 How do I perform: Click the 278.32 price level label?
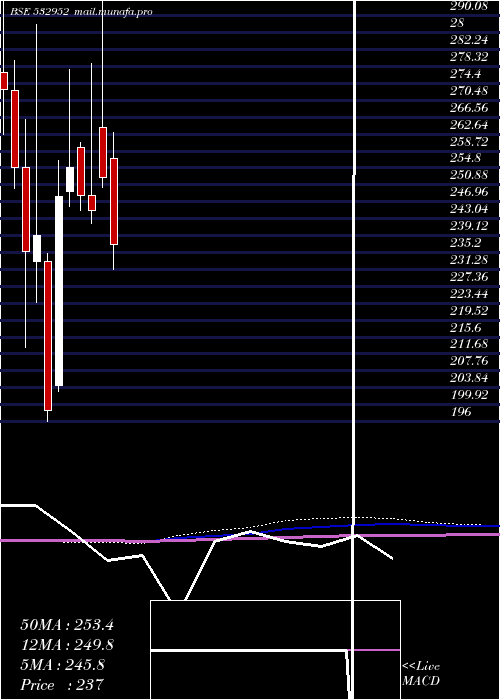pyautogui.click(x=468, y=57)
